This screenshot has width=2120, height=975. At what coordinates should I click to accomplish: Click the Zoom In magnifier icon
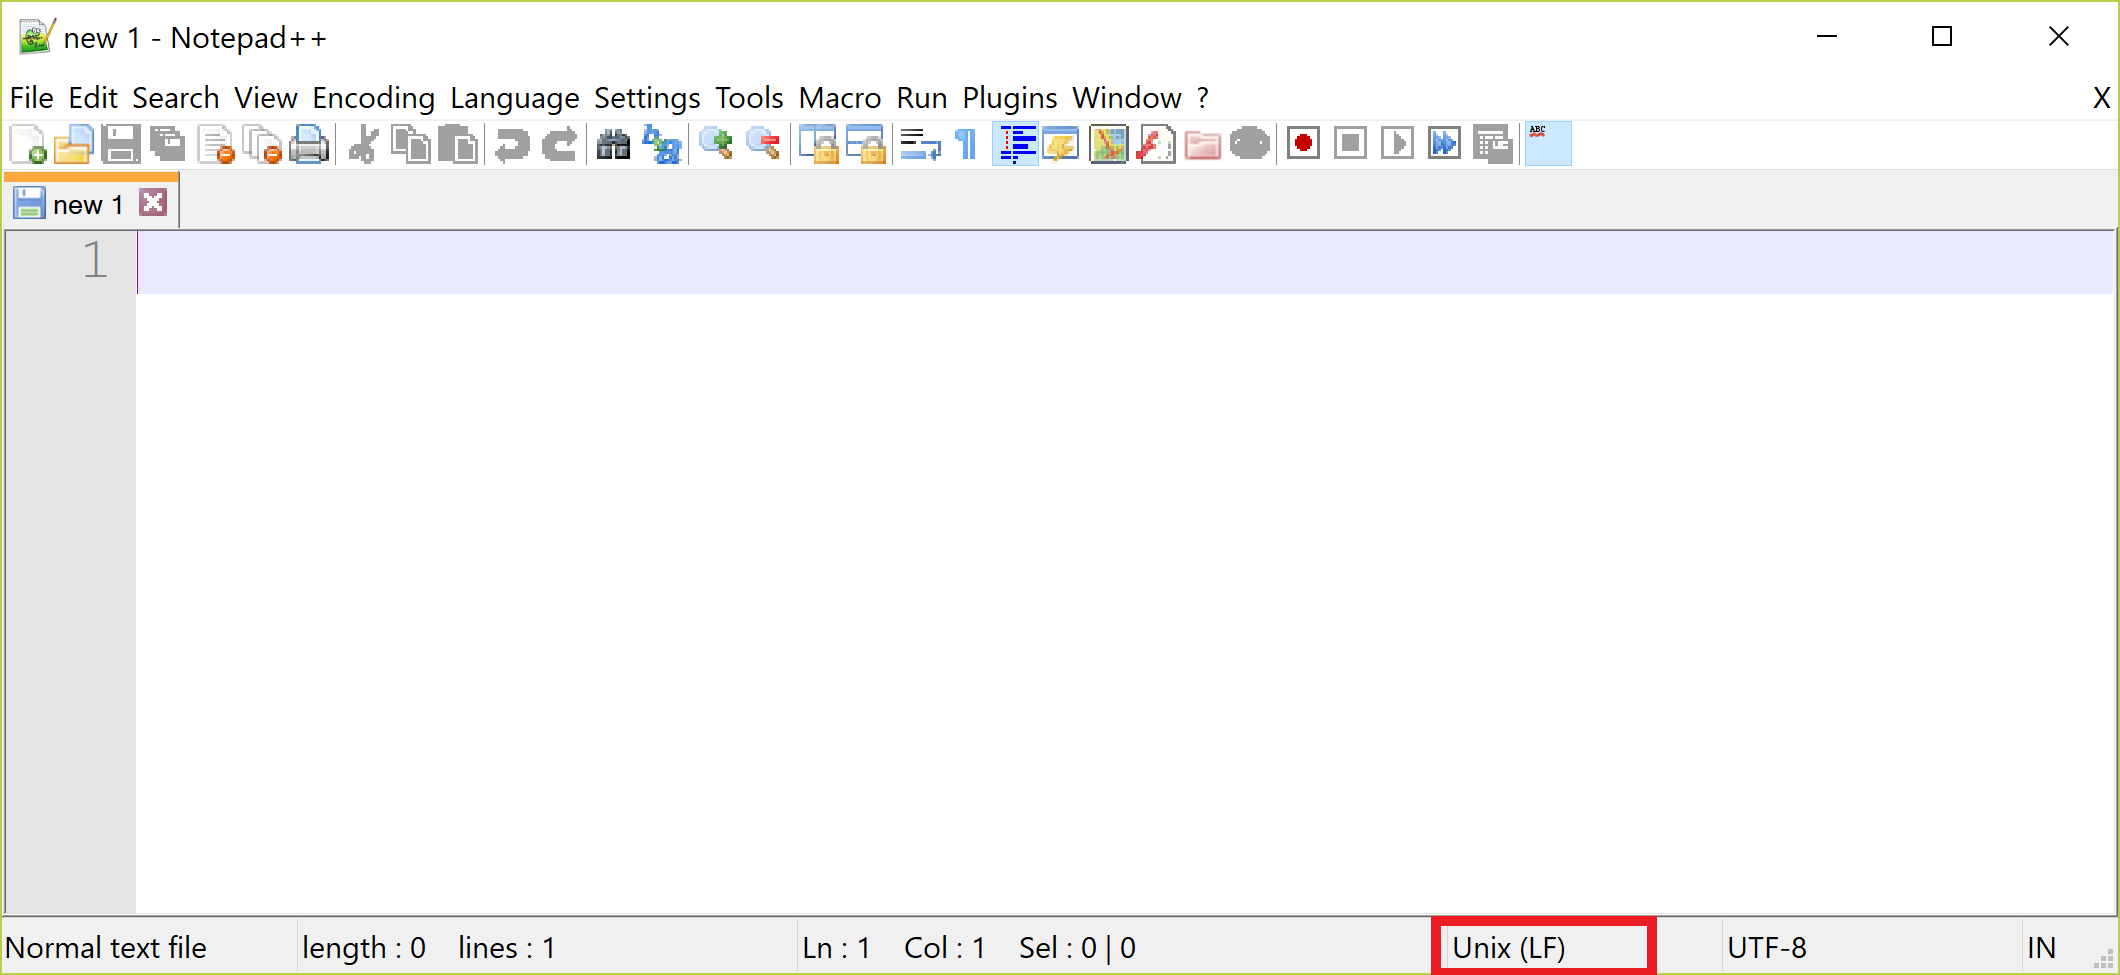click(716, 145)
